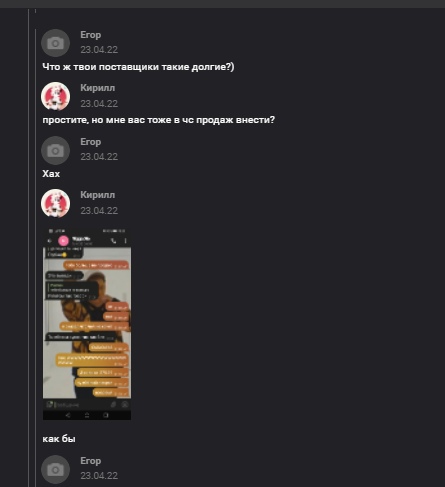
Task: Open Кирилл's avatar above the attached screenshot
Action: (x=55, y=203)
